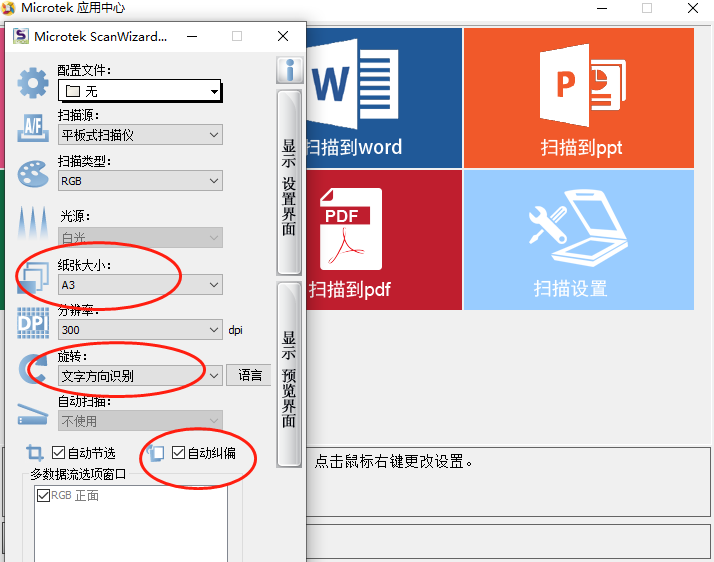714x562 pixels.
Task: Open the 扫描类型 dropdown RGB
Action: (x=140, y=181)
